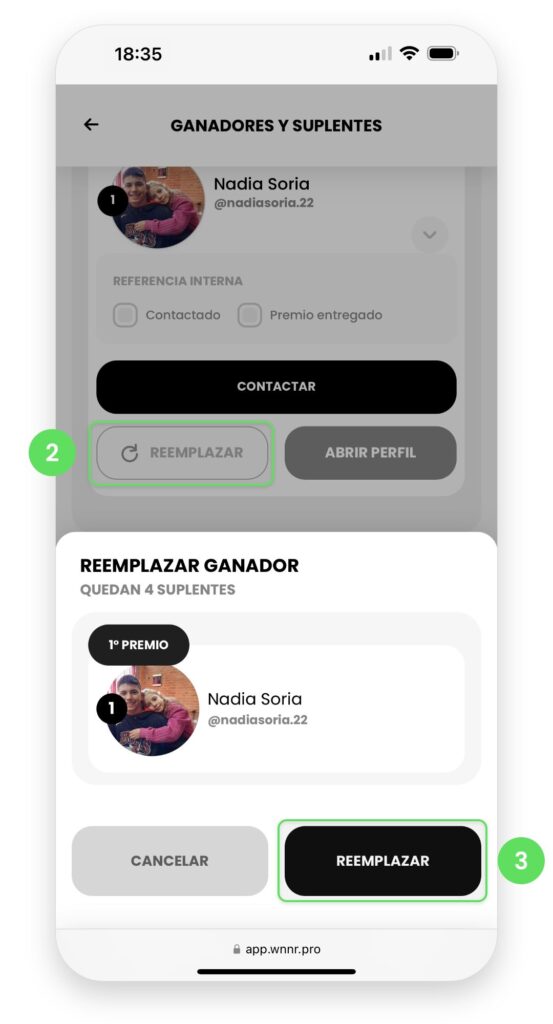The width and height of the screenshot is (553, 1024).
Task: Click the Wi-Fi status icon
Action: click(409, 53)
